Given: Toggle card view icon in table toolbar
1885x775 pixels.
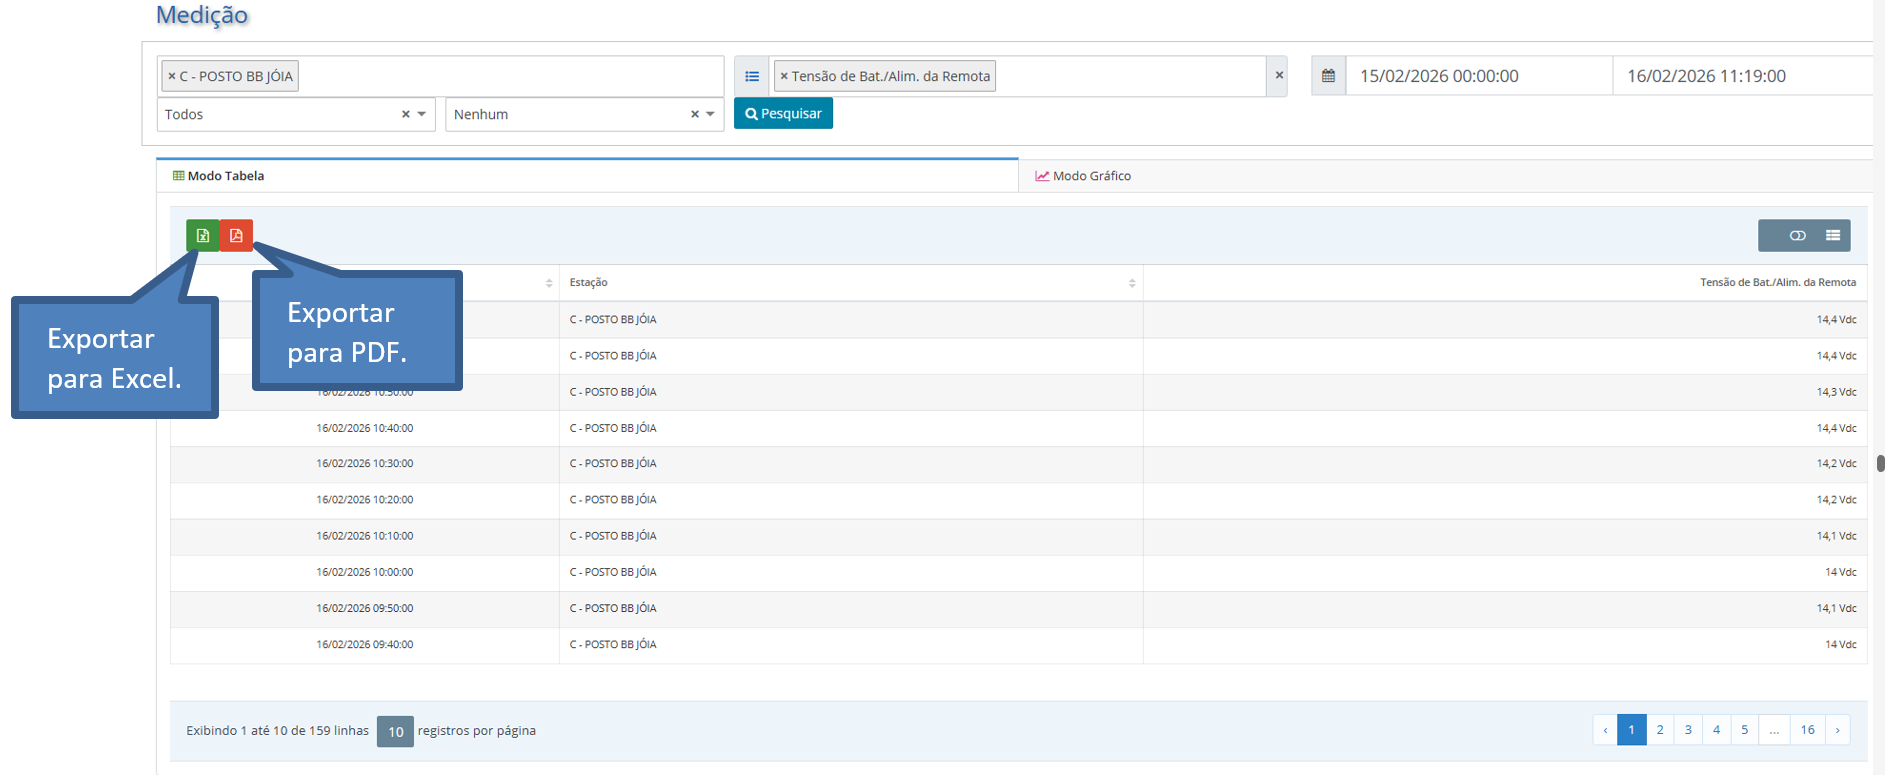Looking at the screenshot, I should pyautogui.click(x=1797, y=235).
